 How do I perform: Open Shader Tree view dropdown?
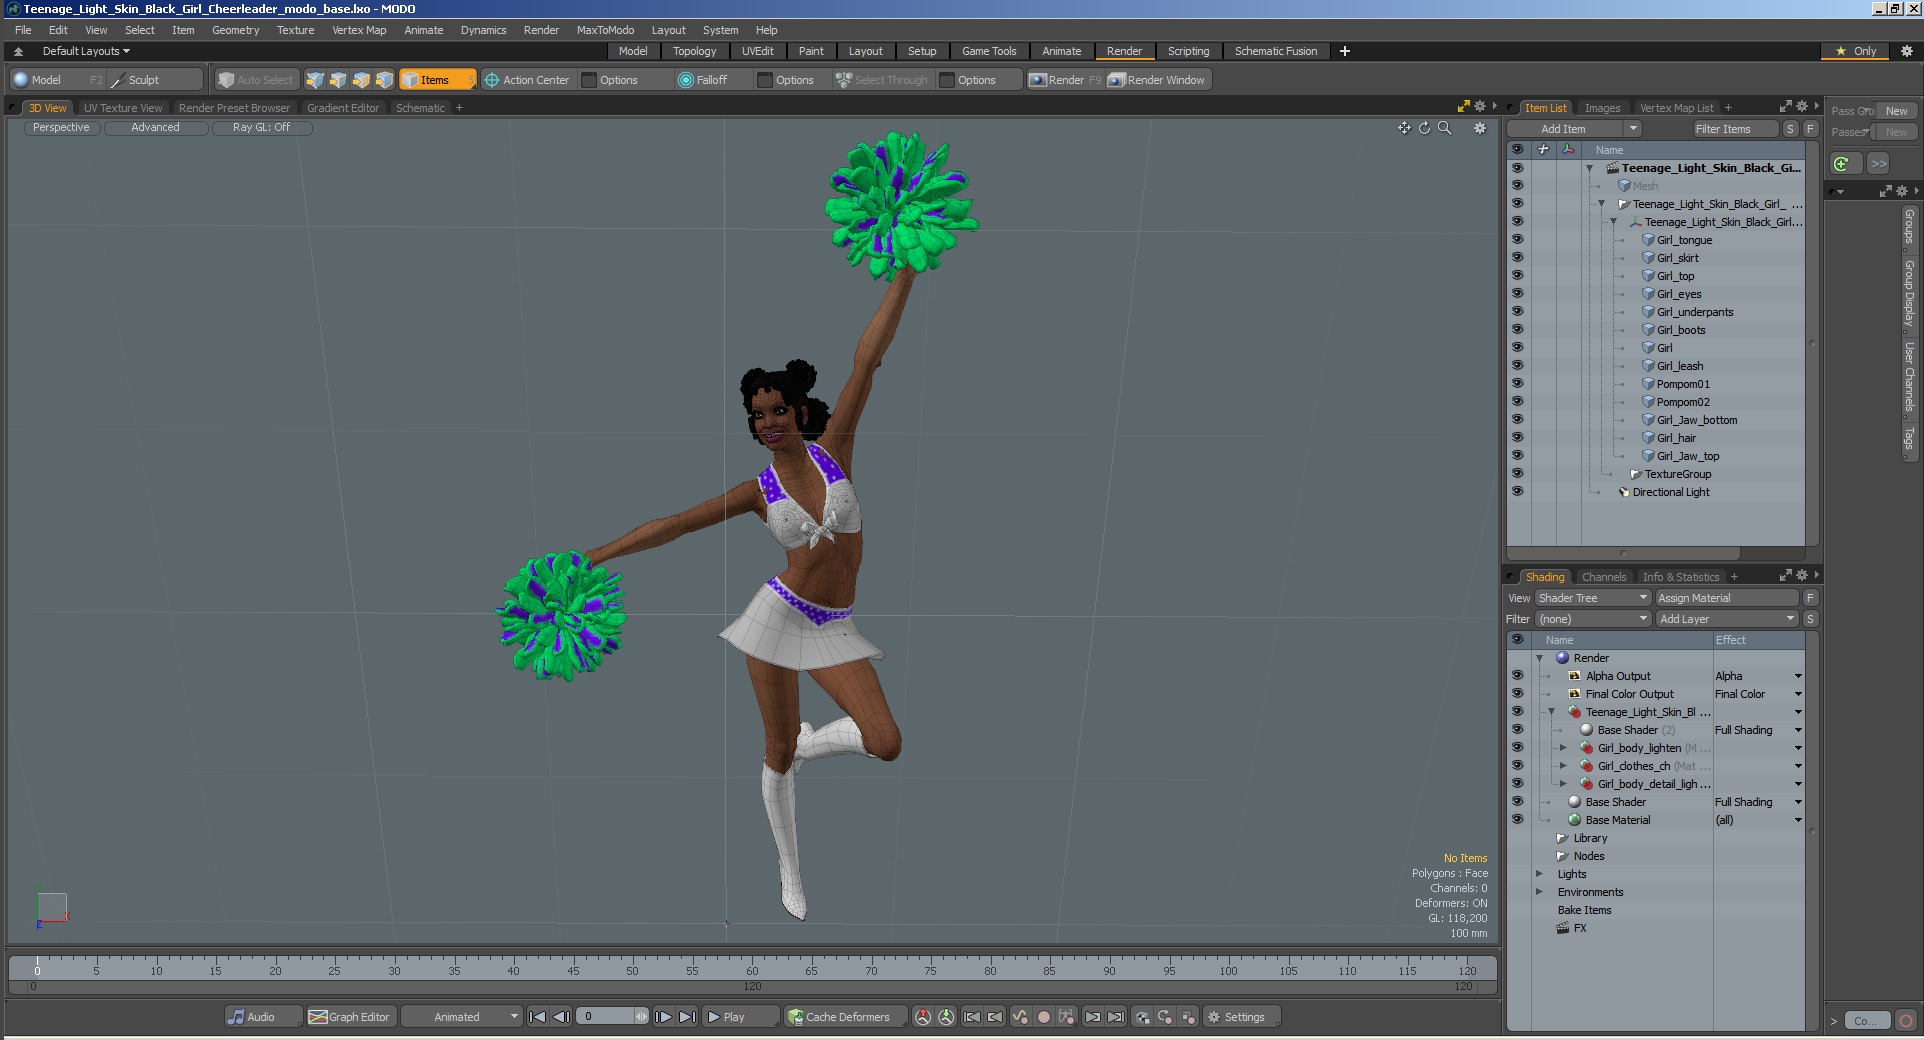[1592, 598]
